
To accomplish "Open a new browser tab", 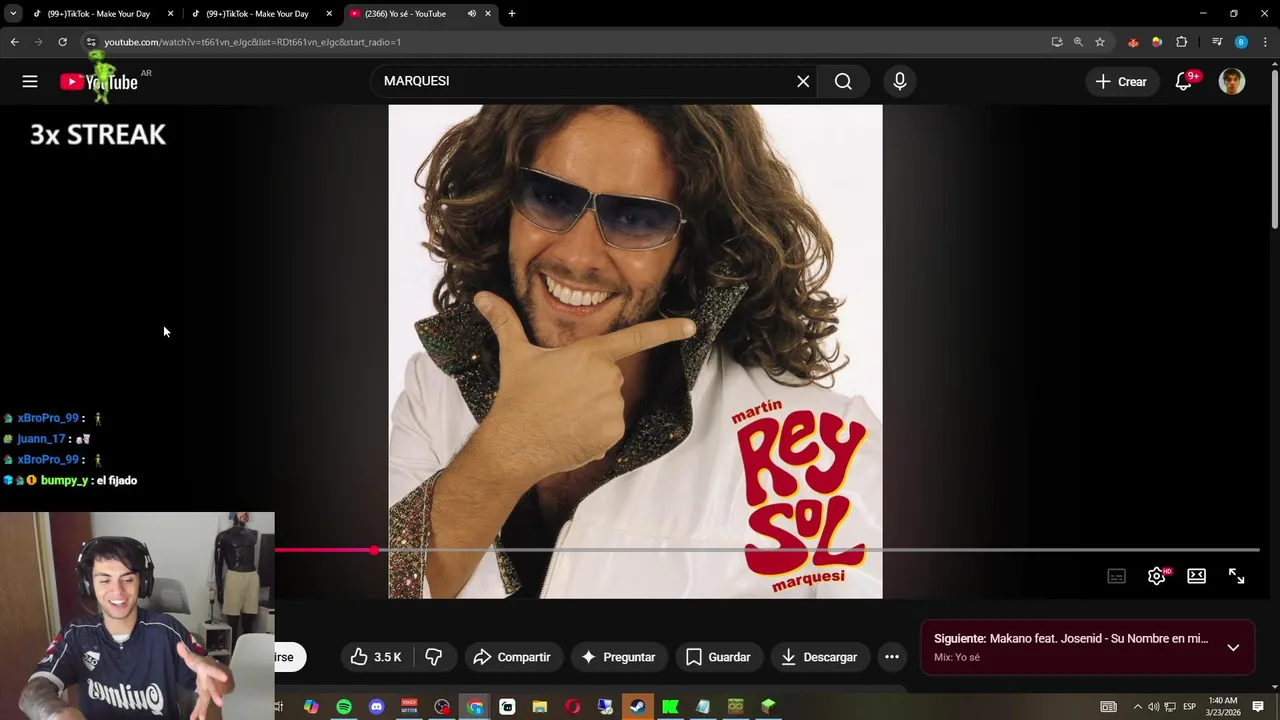I will [512, 14].
